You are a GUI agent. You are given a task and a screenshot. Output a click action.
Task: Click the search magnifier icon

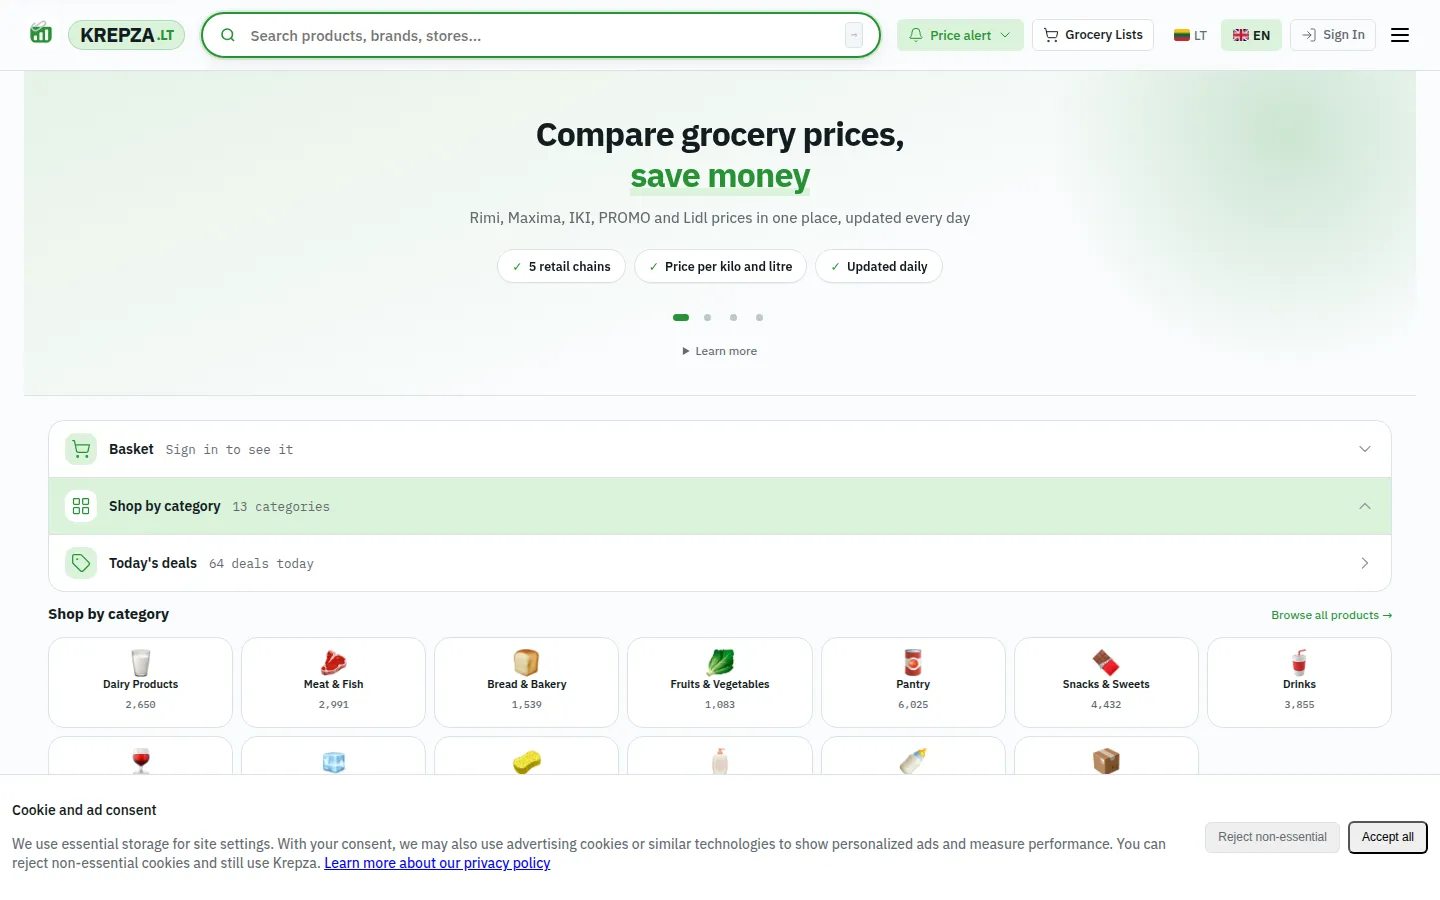228,35
